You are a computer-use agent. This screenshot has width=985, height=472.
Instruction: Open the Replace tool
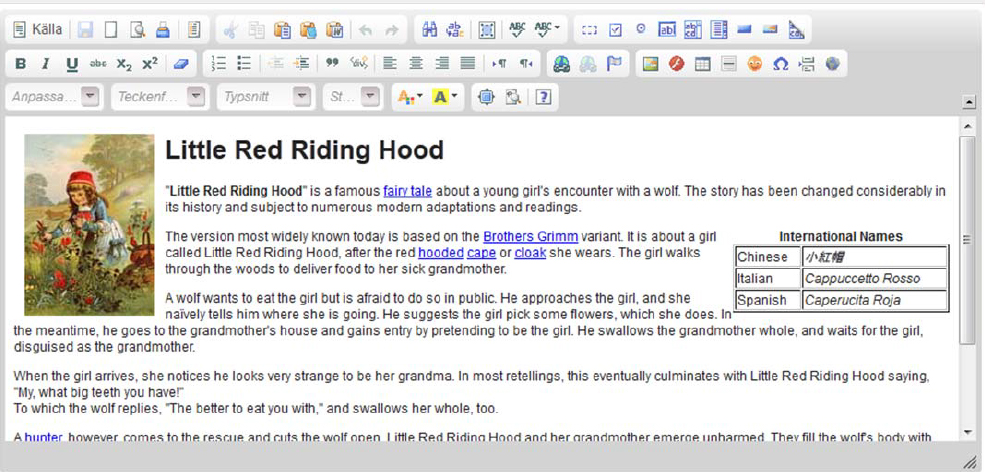tap(455, 30)
